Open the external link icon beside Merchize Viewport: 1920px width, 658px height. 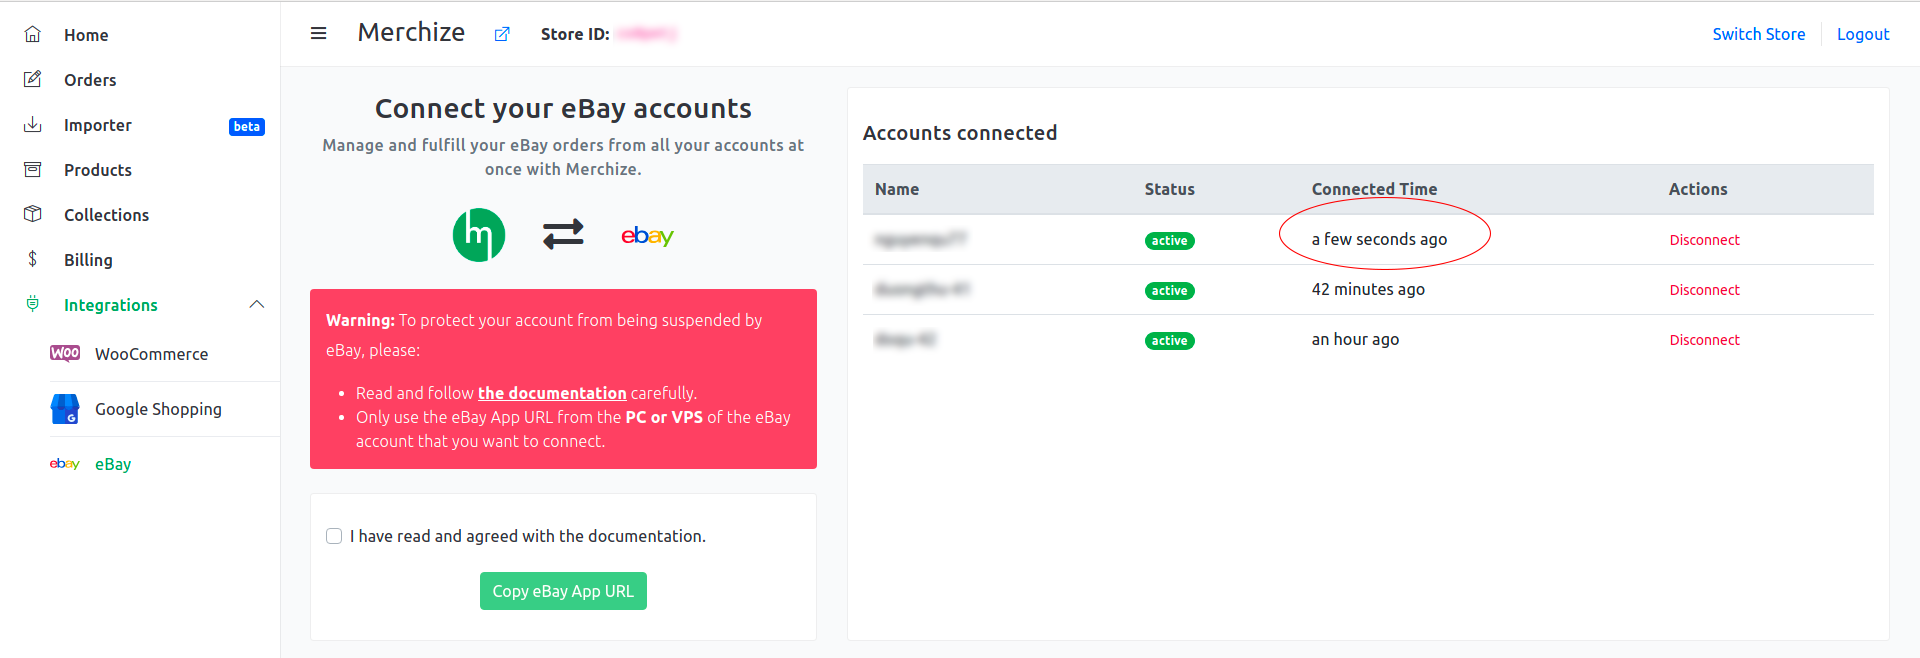coord(502,34)
